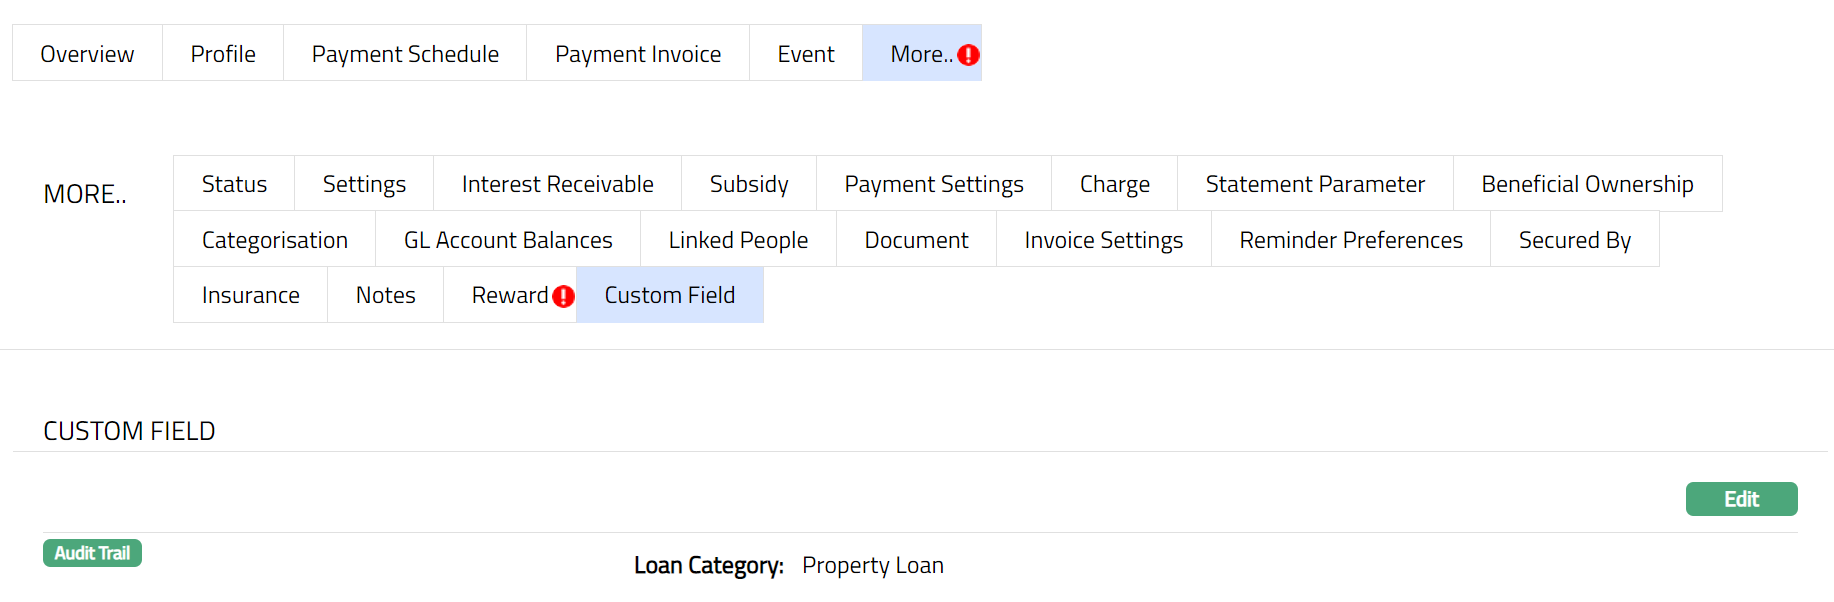
Task: Open the Status sub-tab
Action: pyautogui.click(x=234, y=184)
